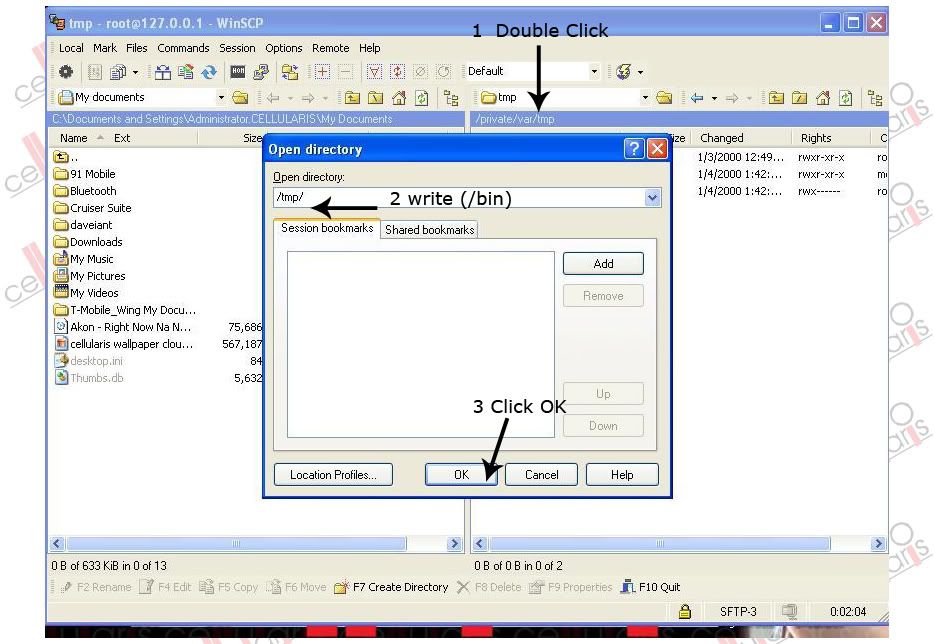This screenshot has width=934, height=644.
Task: Click the local Home directory icon
Action: (398, 98)
